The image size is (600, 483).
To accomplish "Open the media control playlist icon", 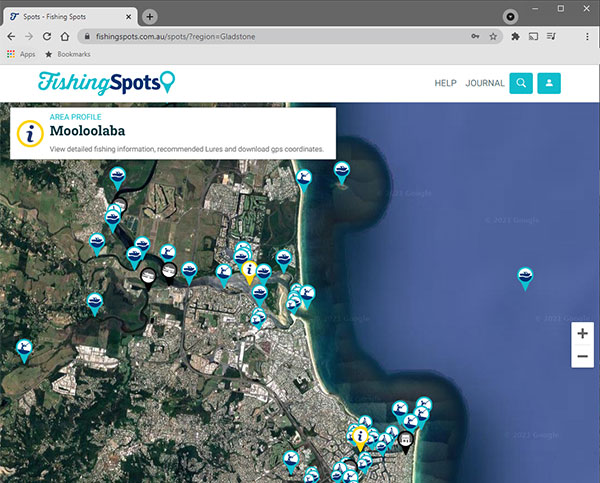I will pos(551,36).
